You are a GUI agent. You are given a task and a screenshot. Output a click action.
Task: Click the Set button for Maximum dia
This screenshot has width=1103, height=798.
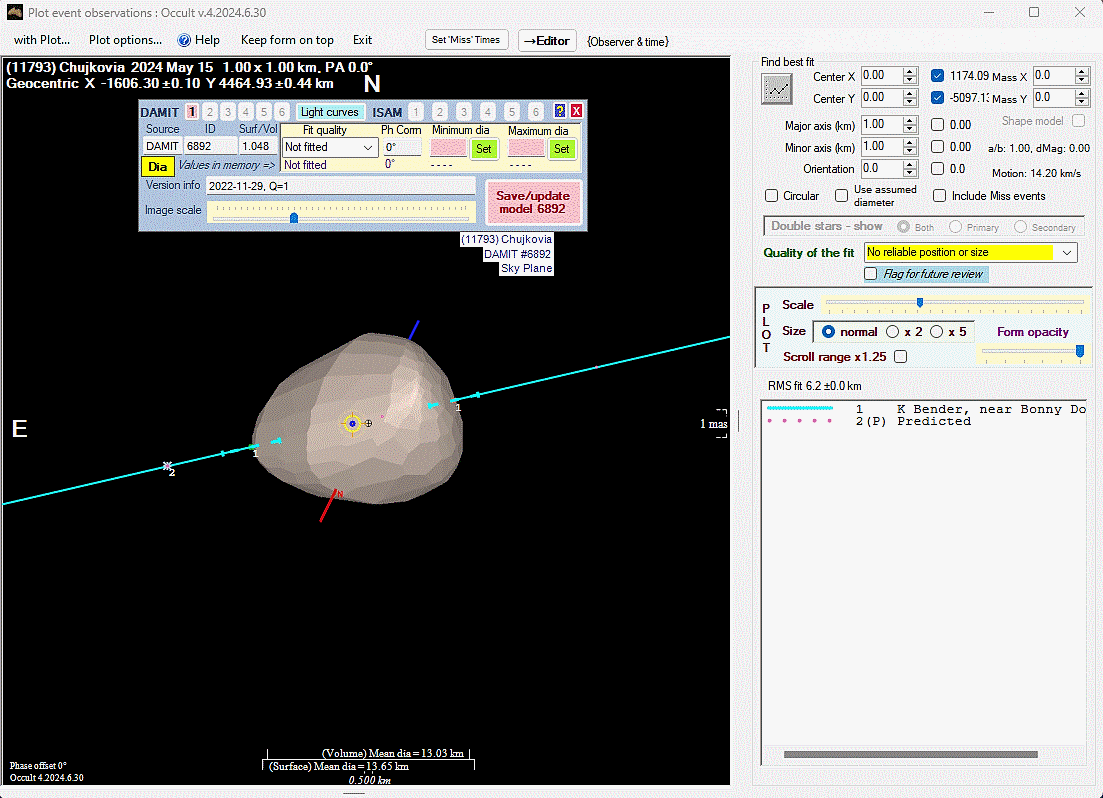click(x=561, y=148)
